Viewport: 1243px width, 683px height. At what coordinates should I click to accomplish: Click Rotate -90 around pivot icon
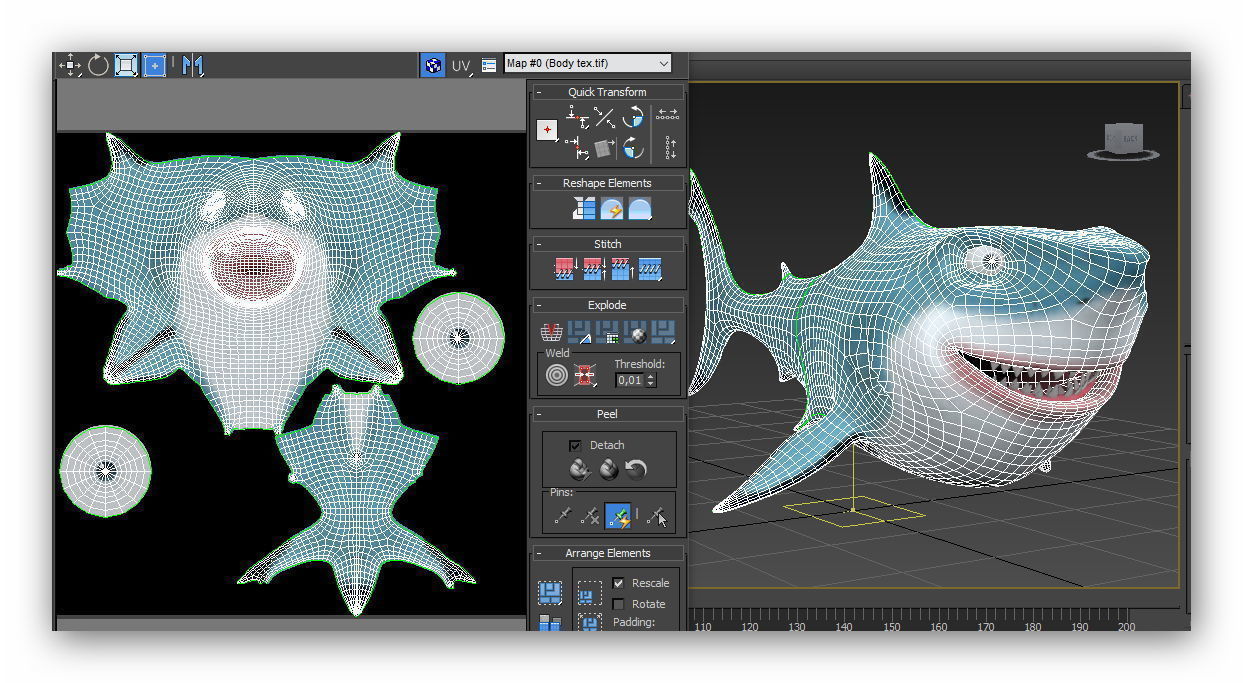(633, 149)
